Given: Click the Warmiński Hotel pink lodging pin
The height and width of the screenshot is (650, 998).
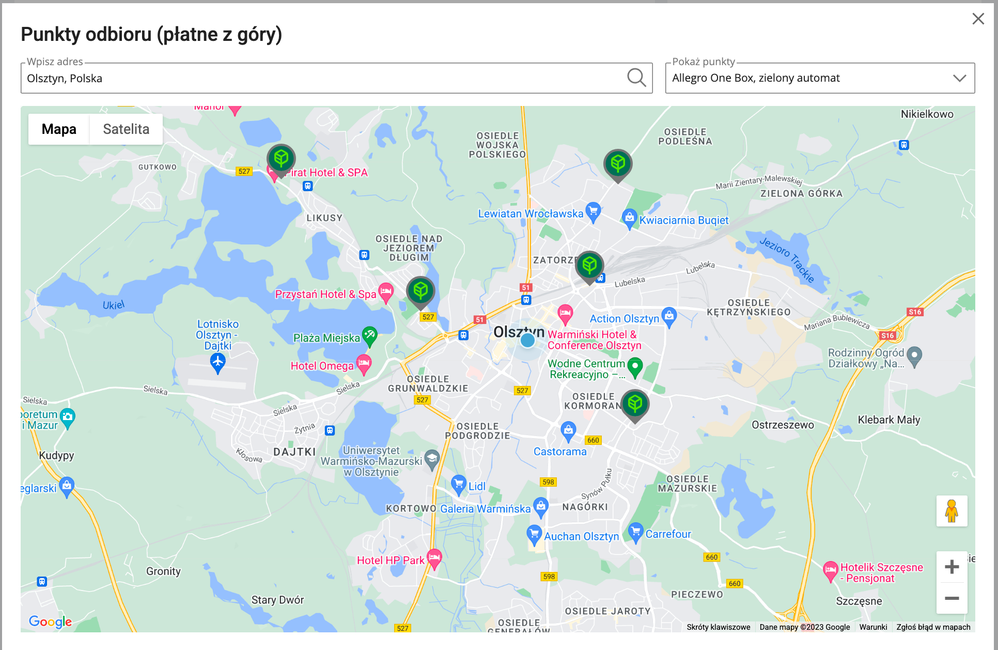Looking at the screenshot, I should click(565, 314).
